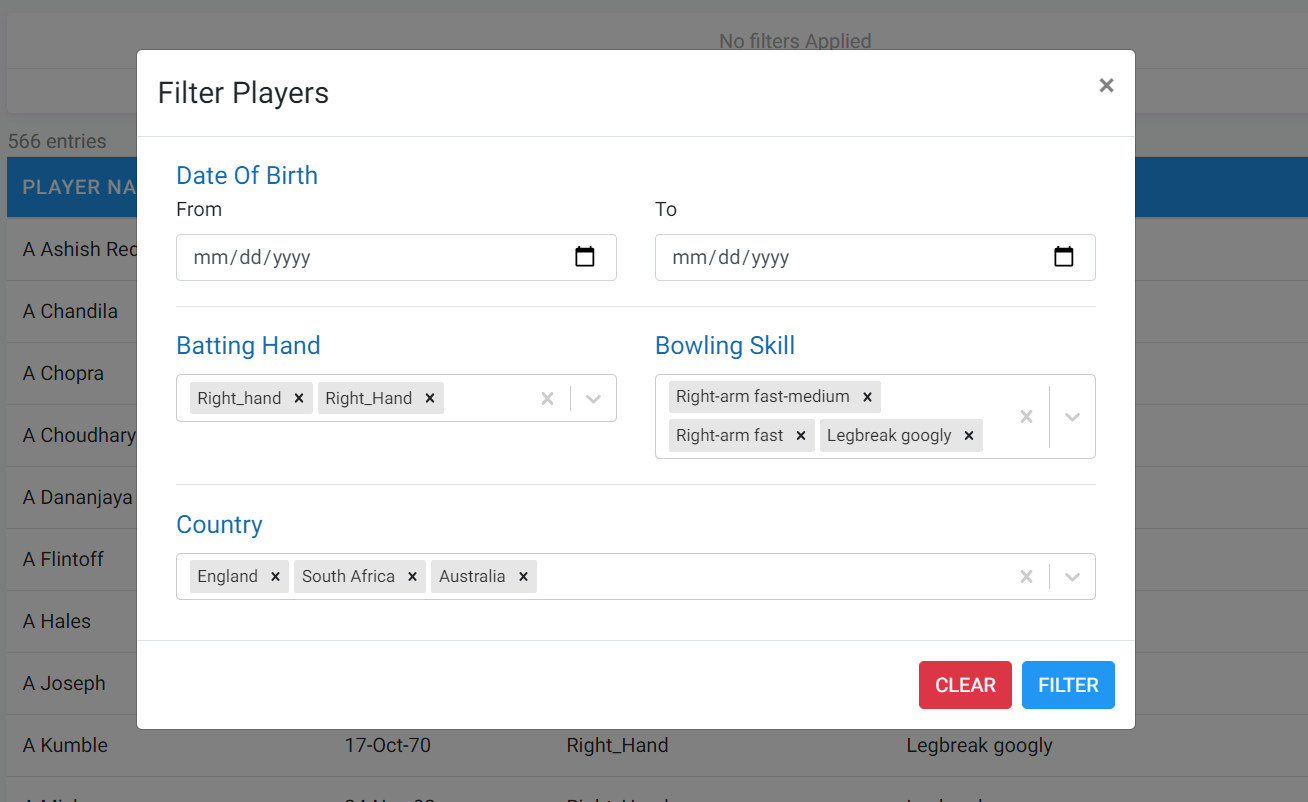Viewport: 1308px width, 802px height.
Task: Remove the Right_hand batting tag
Action: coord(298,398)
